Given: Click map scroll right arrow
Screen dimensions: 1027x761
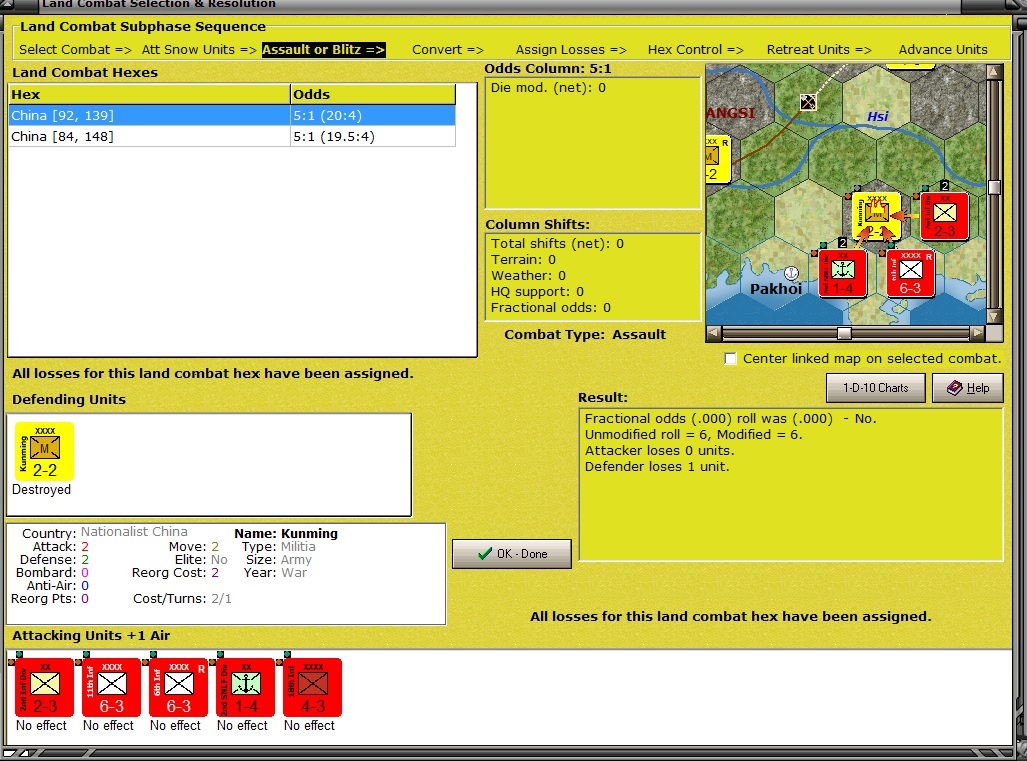Looking at the screenshot, I should (977, 333).
